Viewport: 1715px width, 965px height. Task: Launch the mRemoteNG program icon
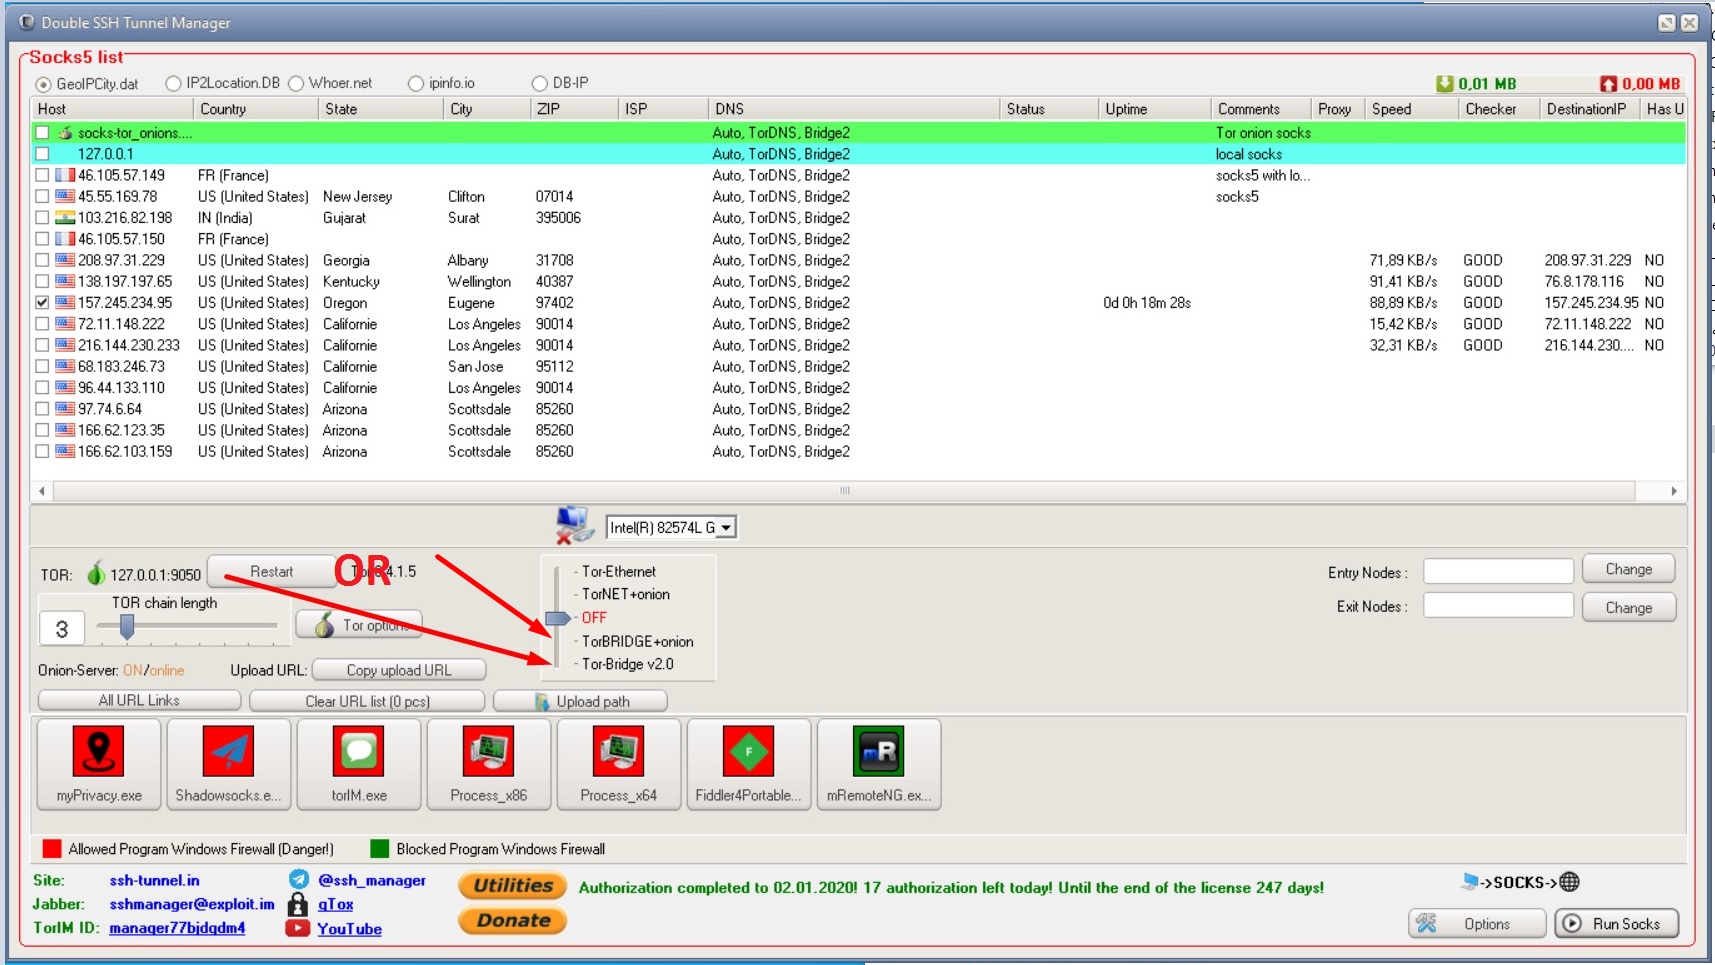879,751
